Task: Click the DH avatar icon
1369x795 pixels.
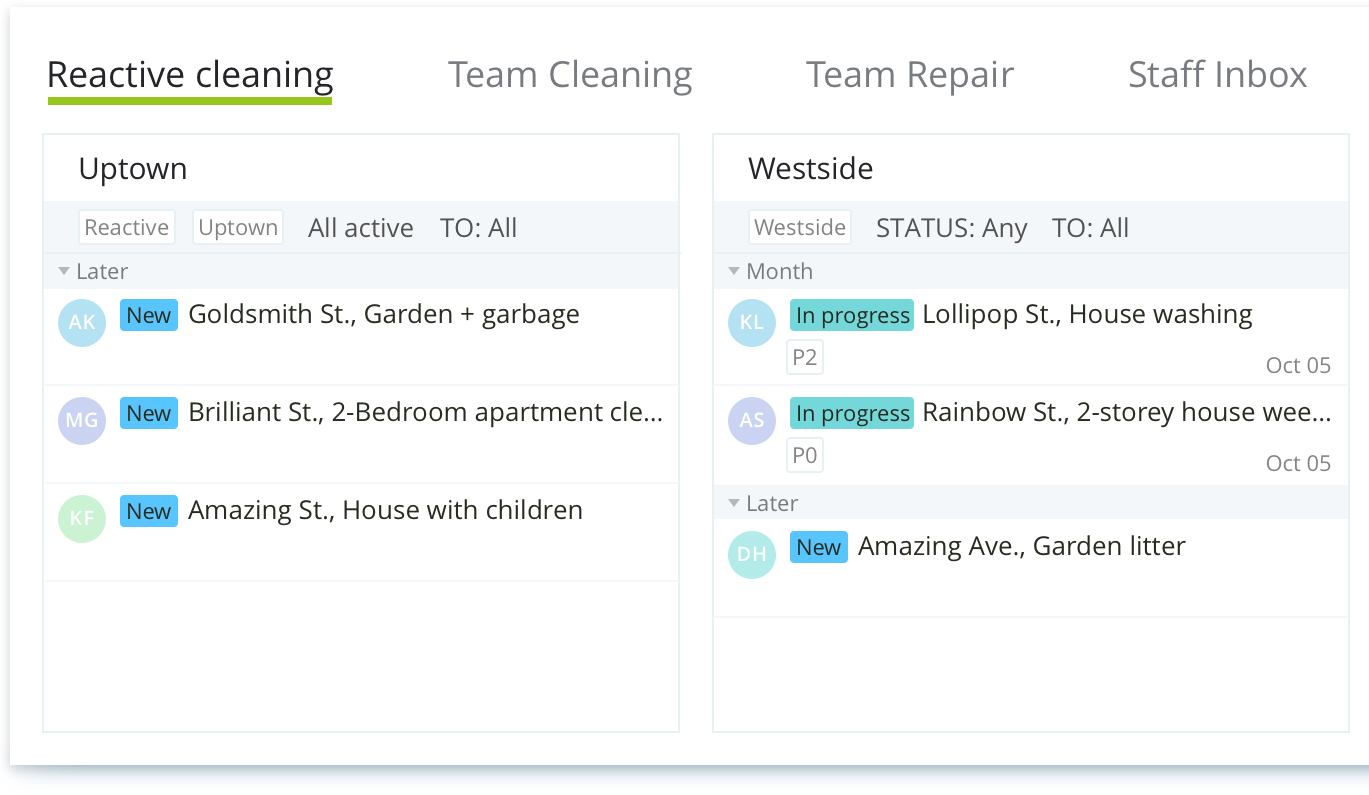Action: pos(752,554)
